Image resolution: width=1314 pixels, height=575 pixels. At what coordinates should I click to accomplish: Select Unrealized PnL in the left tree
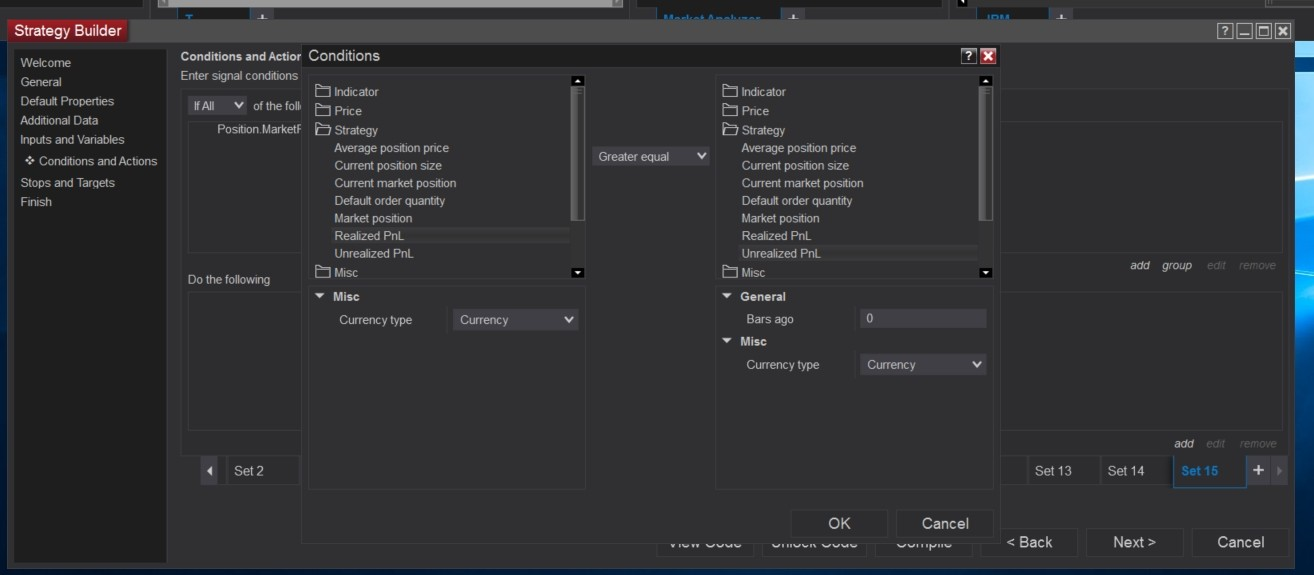point(374,254)
